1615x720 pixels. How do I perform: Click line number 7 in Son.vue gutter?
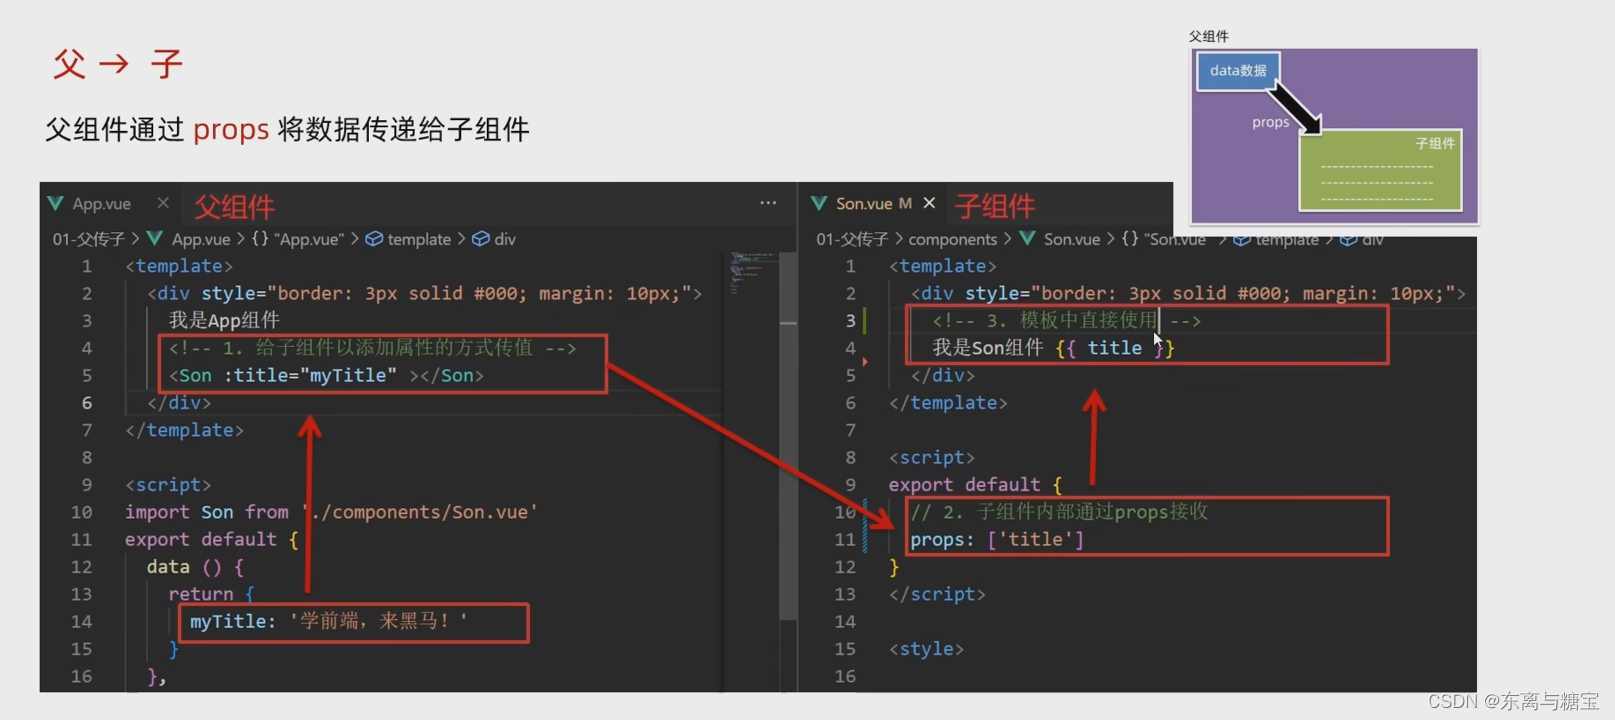coord(851,430)
